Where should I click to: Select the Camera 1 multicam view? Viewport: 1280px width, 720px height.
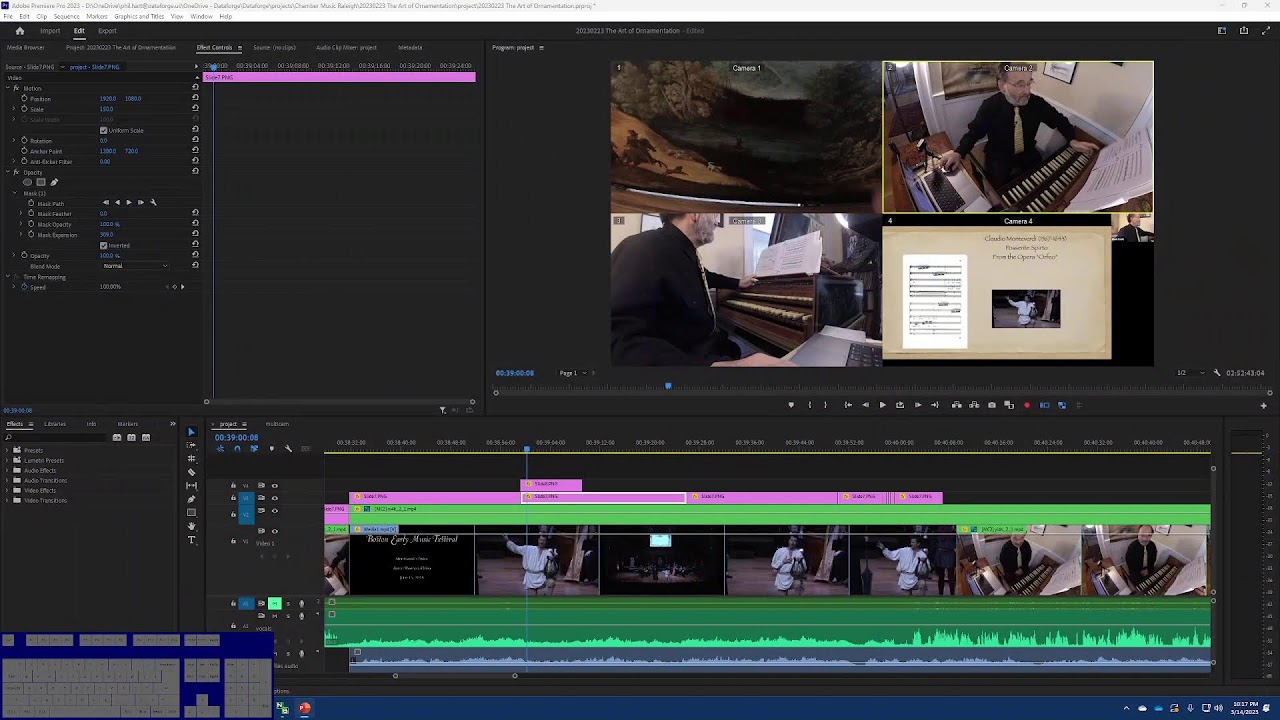(x=746, y=137)
